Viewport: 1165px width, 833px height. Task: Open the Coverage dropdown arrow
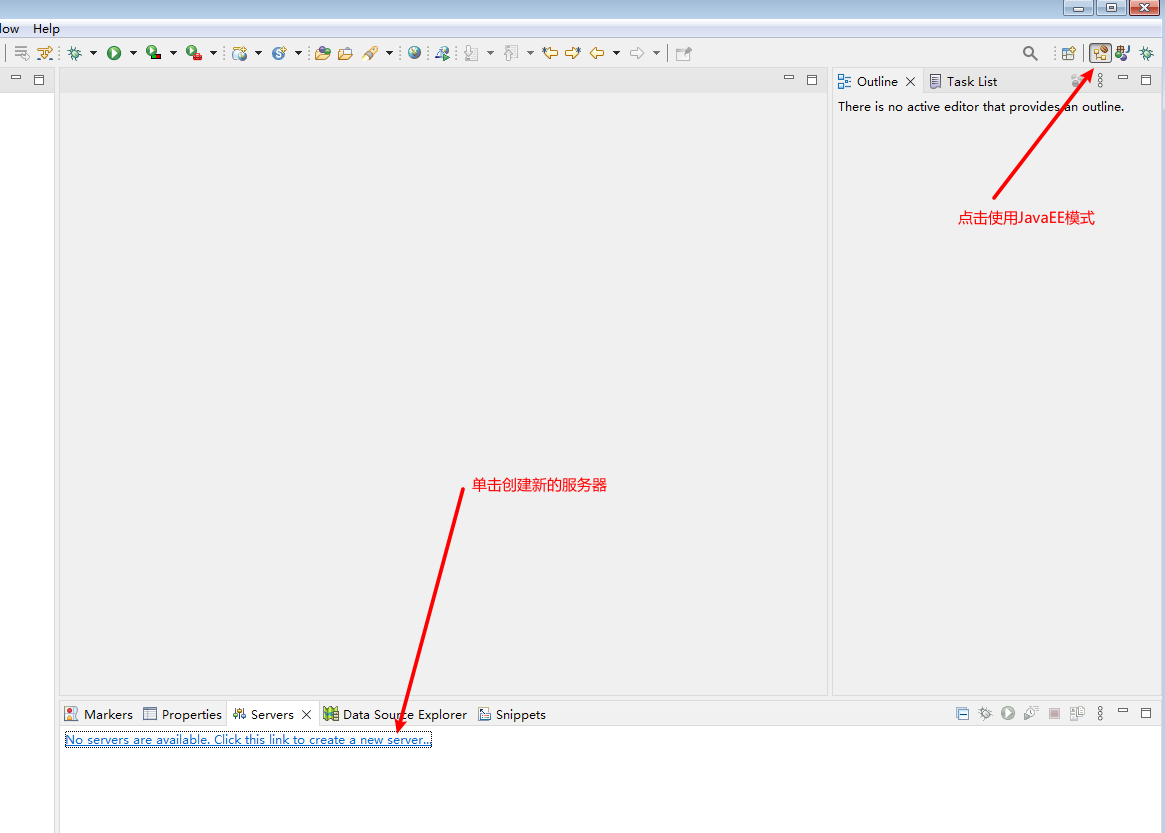coord(173,53)
